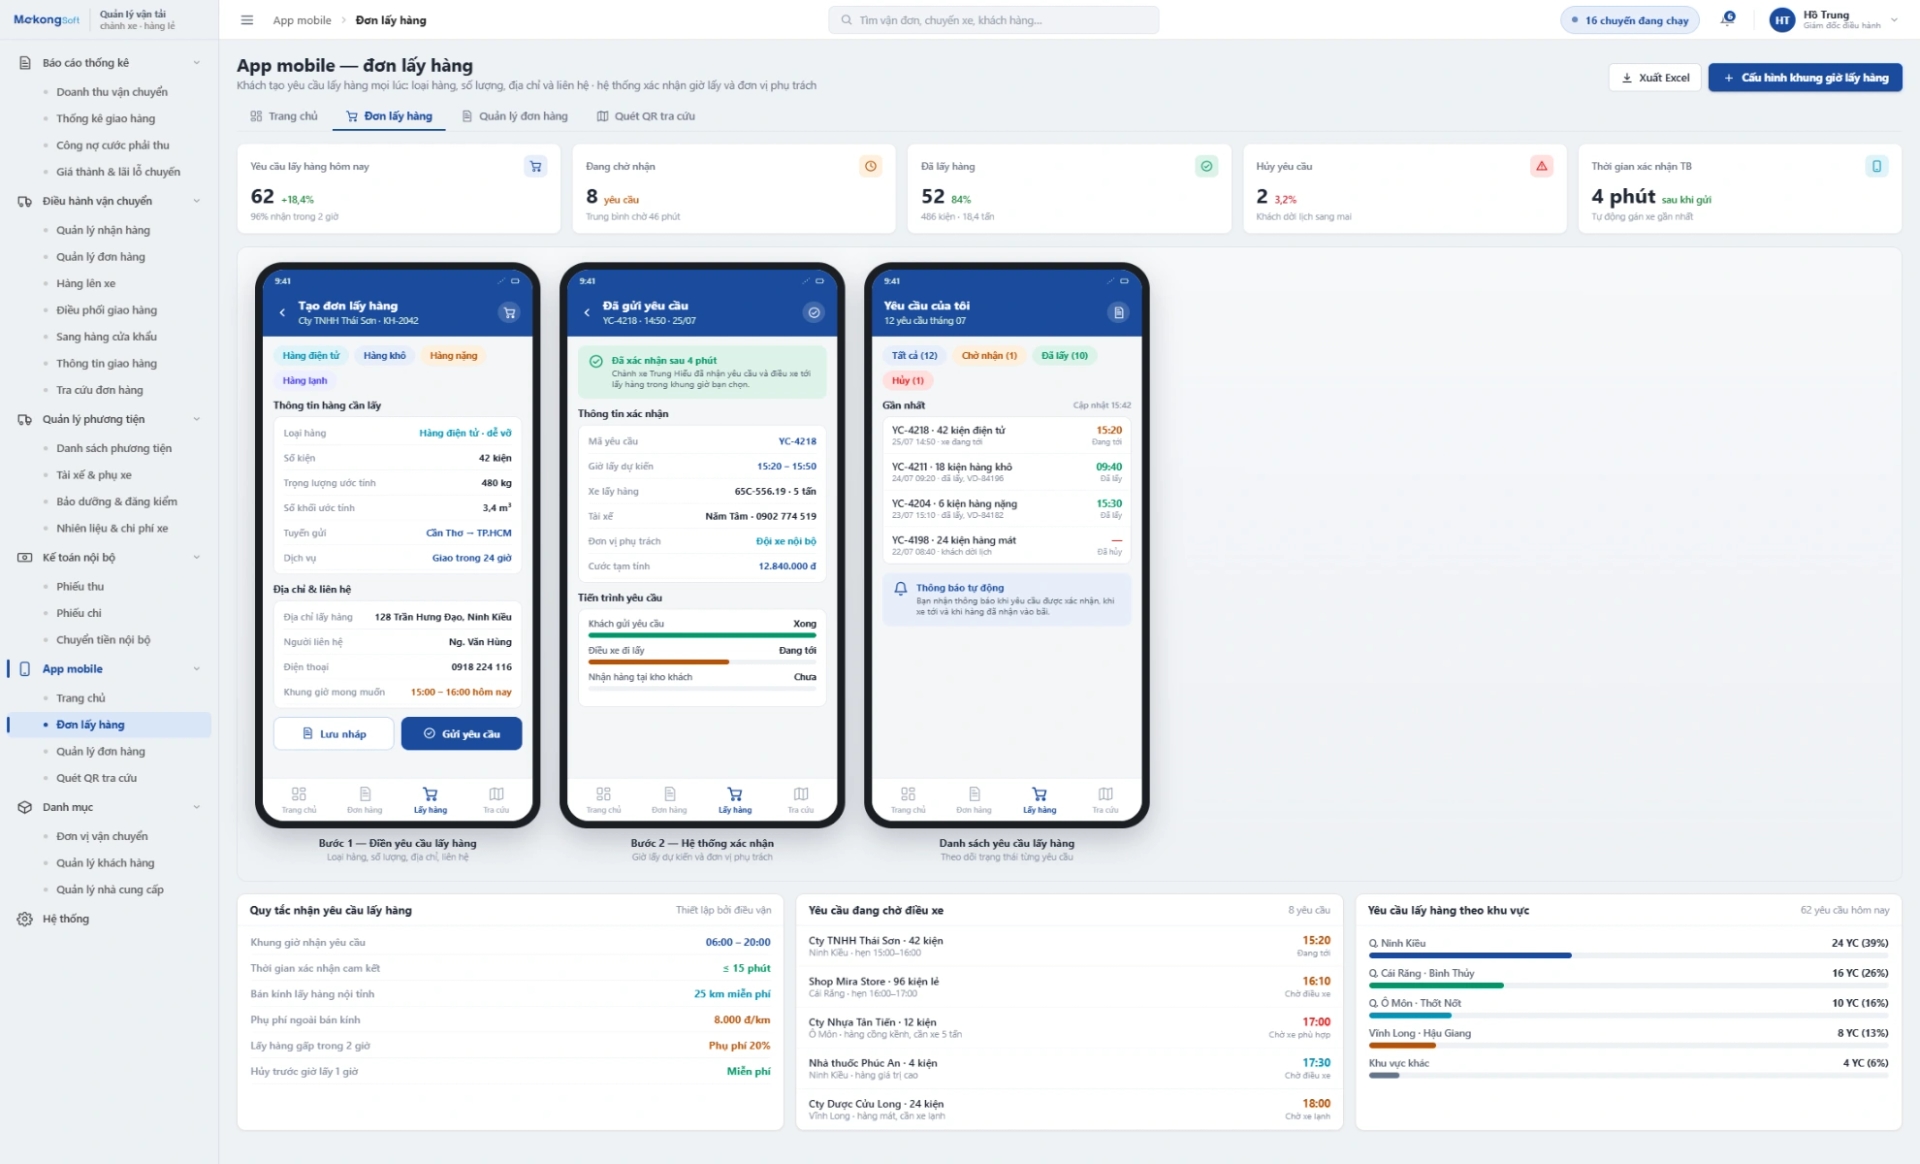
Task: Click back arrow in Đã gửi yêu cầu phone
Action: coord(587,313)
